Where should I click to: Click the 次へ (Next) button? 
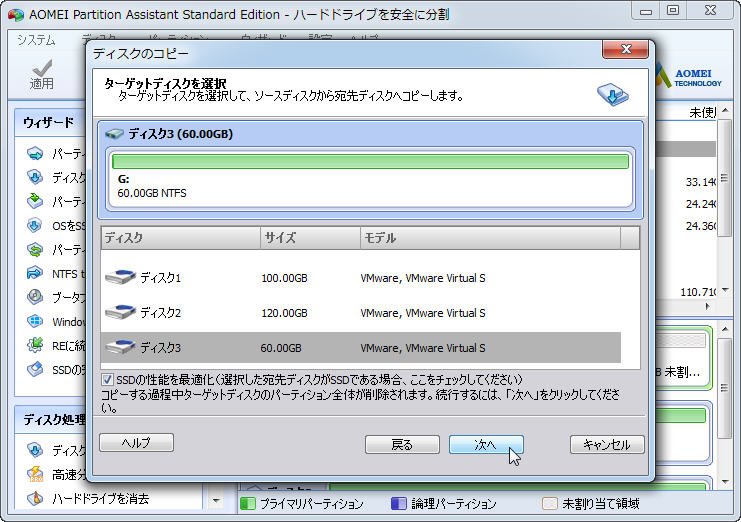[x=486, y=445]
